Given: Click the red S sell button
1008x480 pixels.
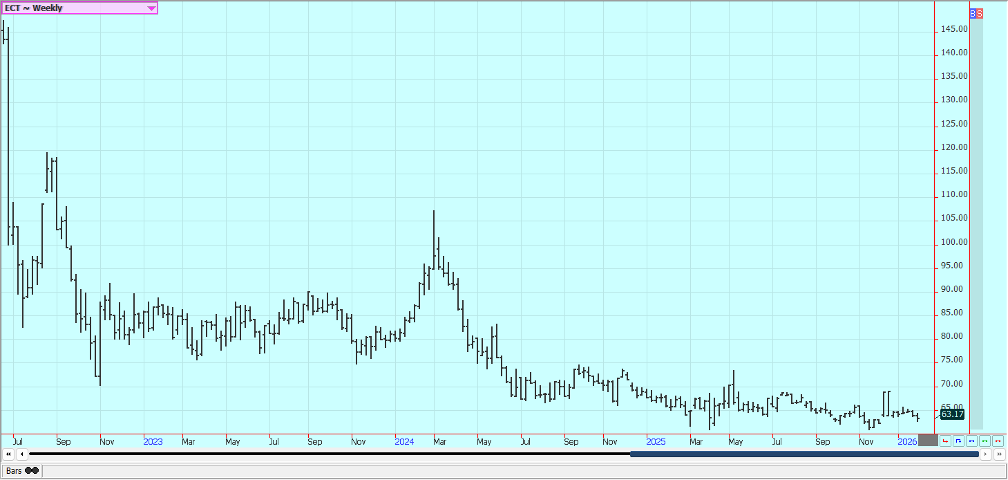Looking at the screenshot, I should [979, 14].
